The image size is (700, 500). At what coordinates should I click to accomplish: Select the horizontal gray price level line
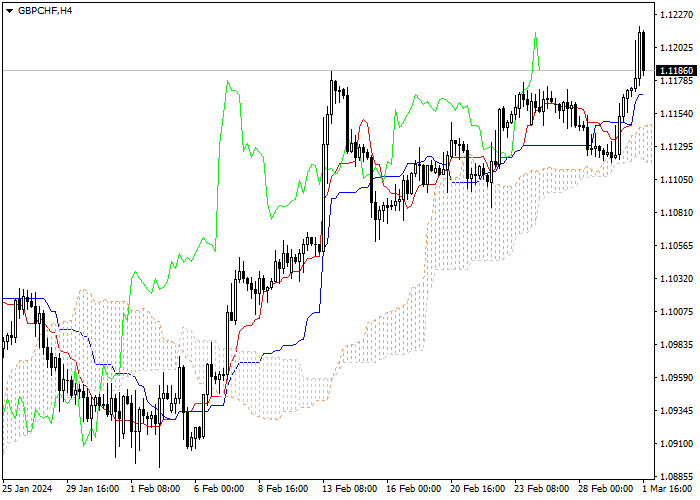point(328,71)
